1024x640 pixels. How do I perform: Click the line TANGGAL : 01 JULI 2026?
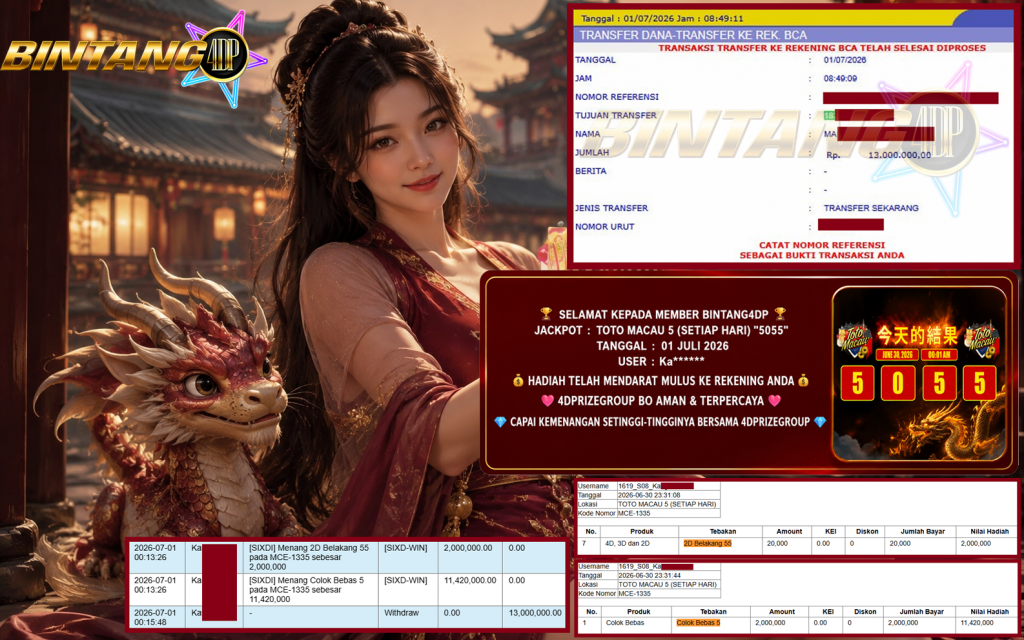[x=662, y=346]
